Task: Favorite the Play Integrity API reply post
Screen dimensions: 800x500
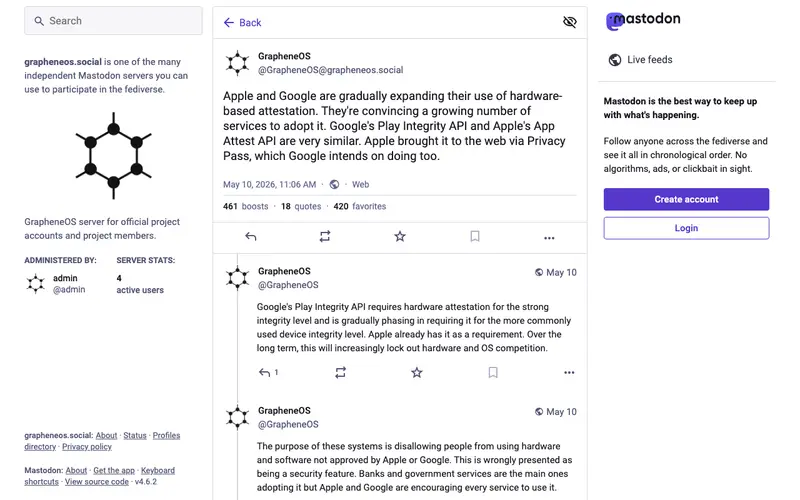Action: click(417, 372)
